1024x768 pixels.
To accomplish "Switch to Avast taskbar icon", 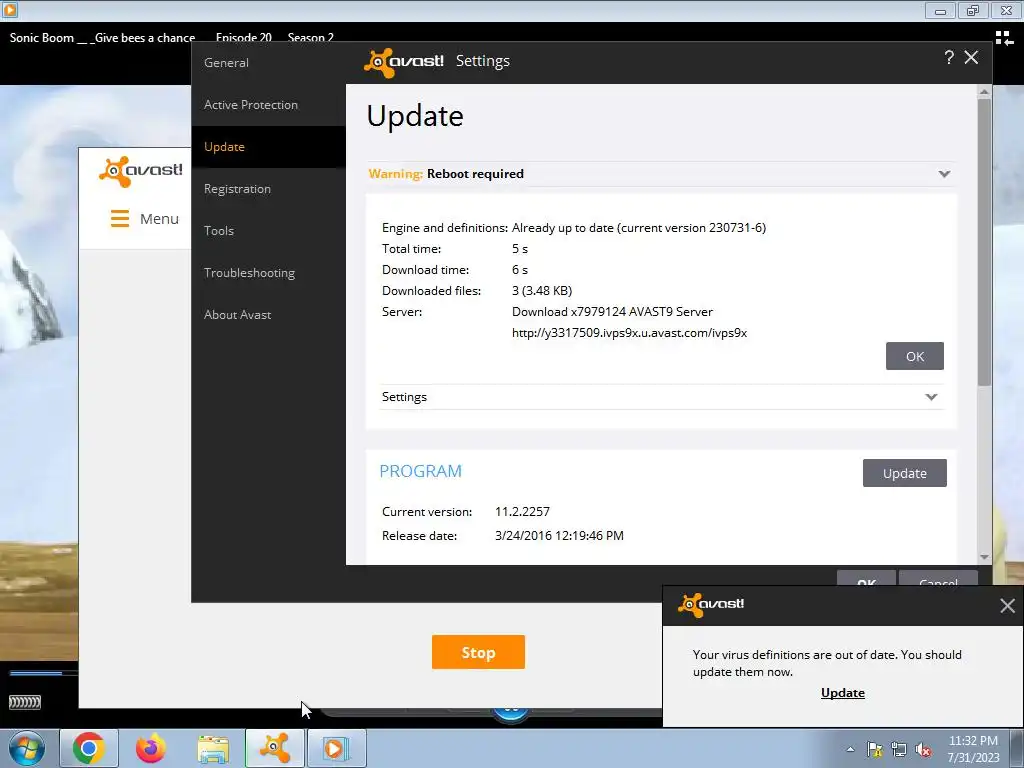I will tap(275, 748).
